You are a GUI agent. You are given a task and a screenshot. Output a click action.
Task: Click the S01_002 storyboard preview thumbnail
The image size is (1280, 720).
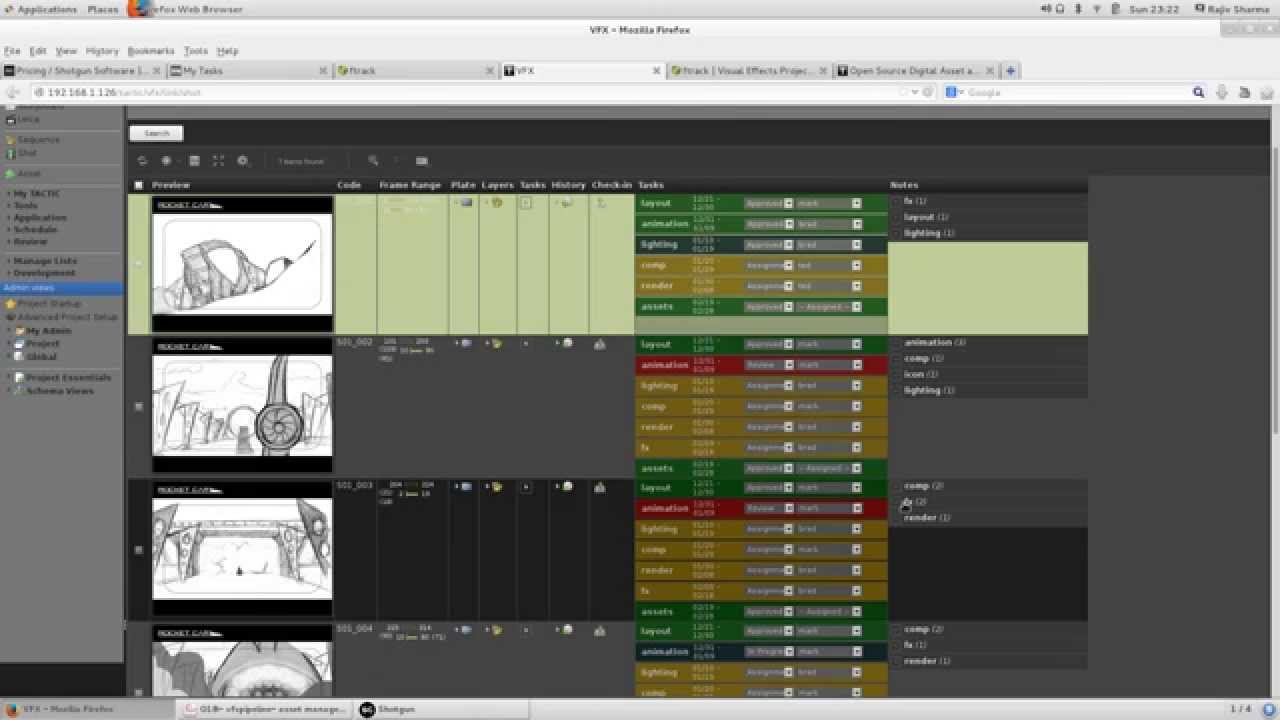(x=242, y=405)
